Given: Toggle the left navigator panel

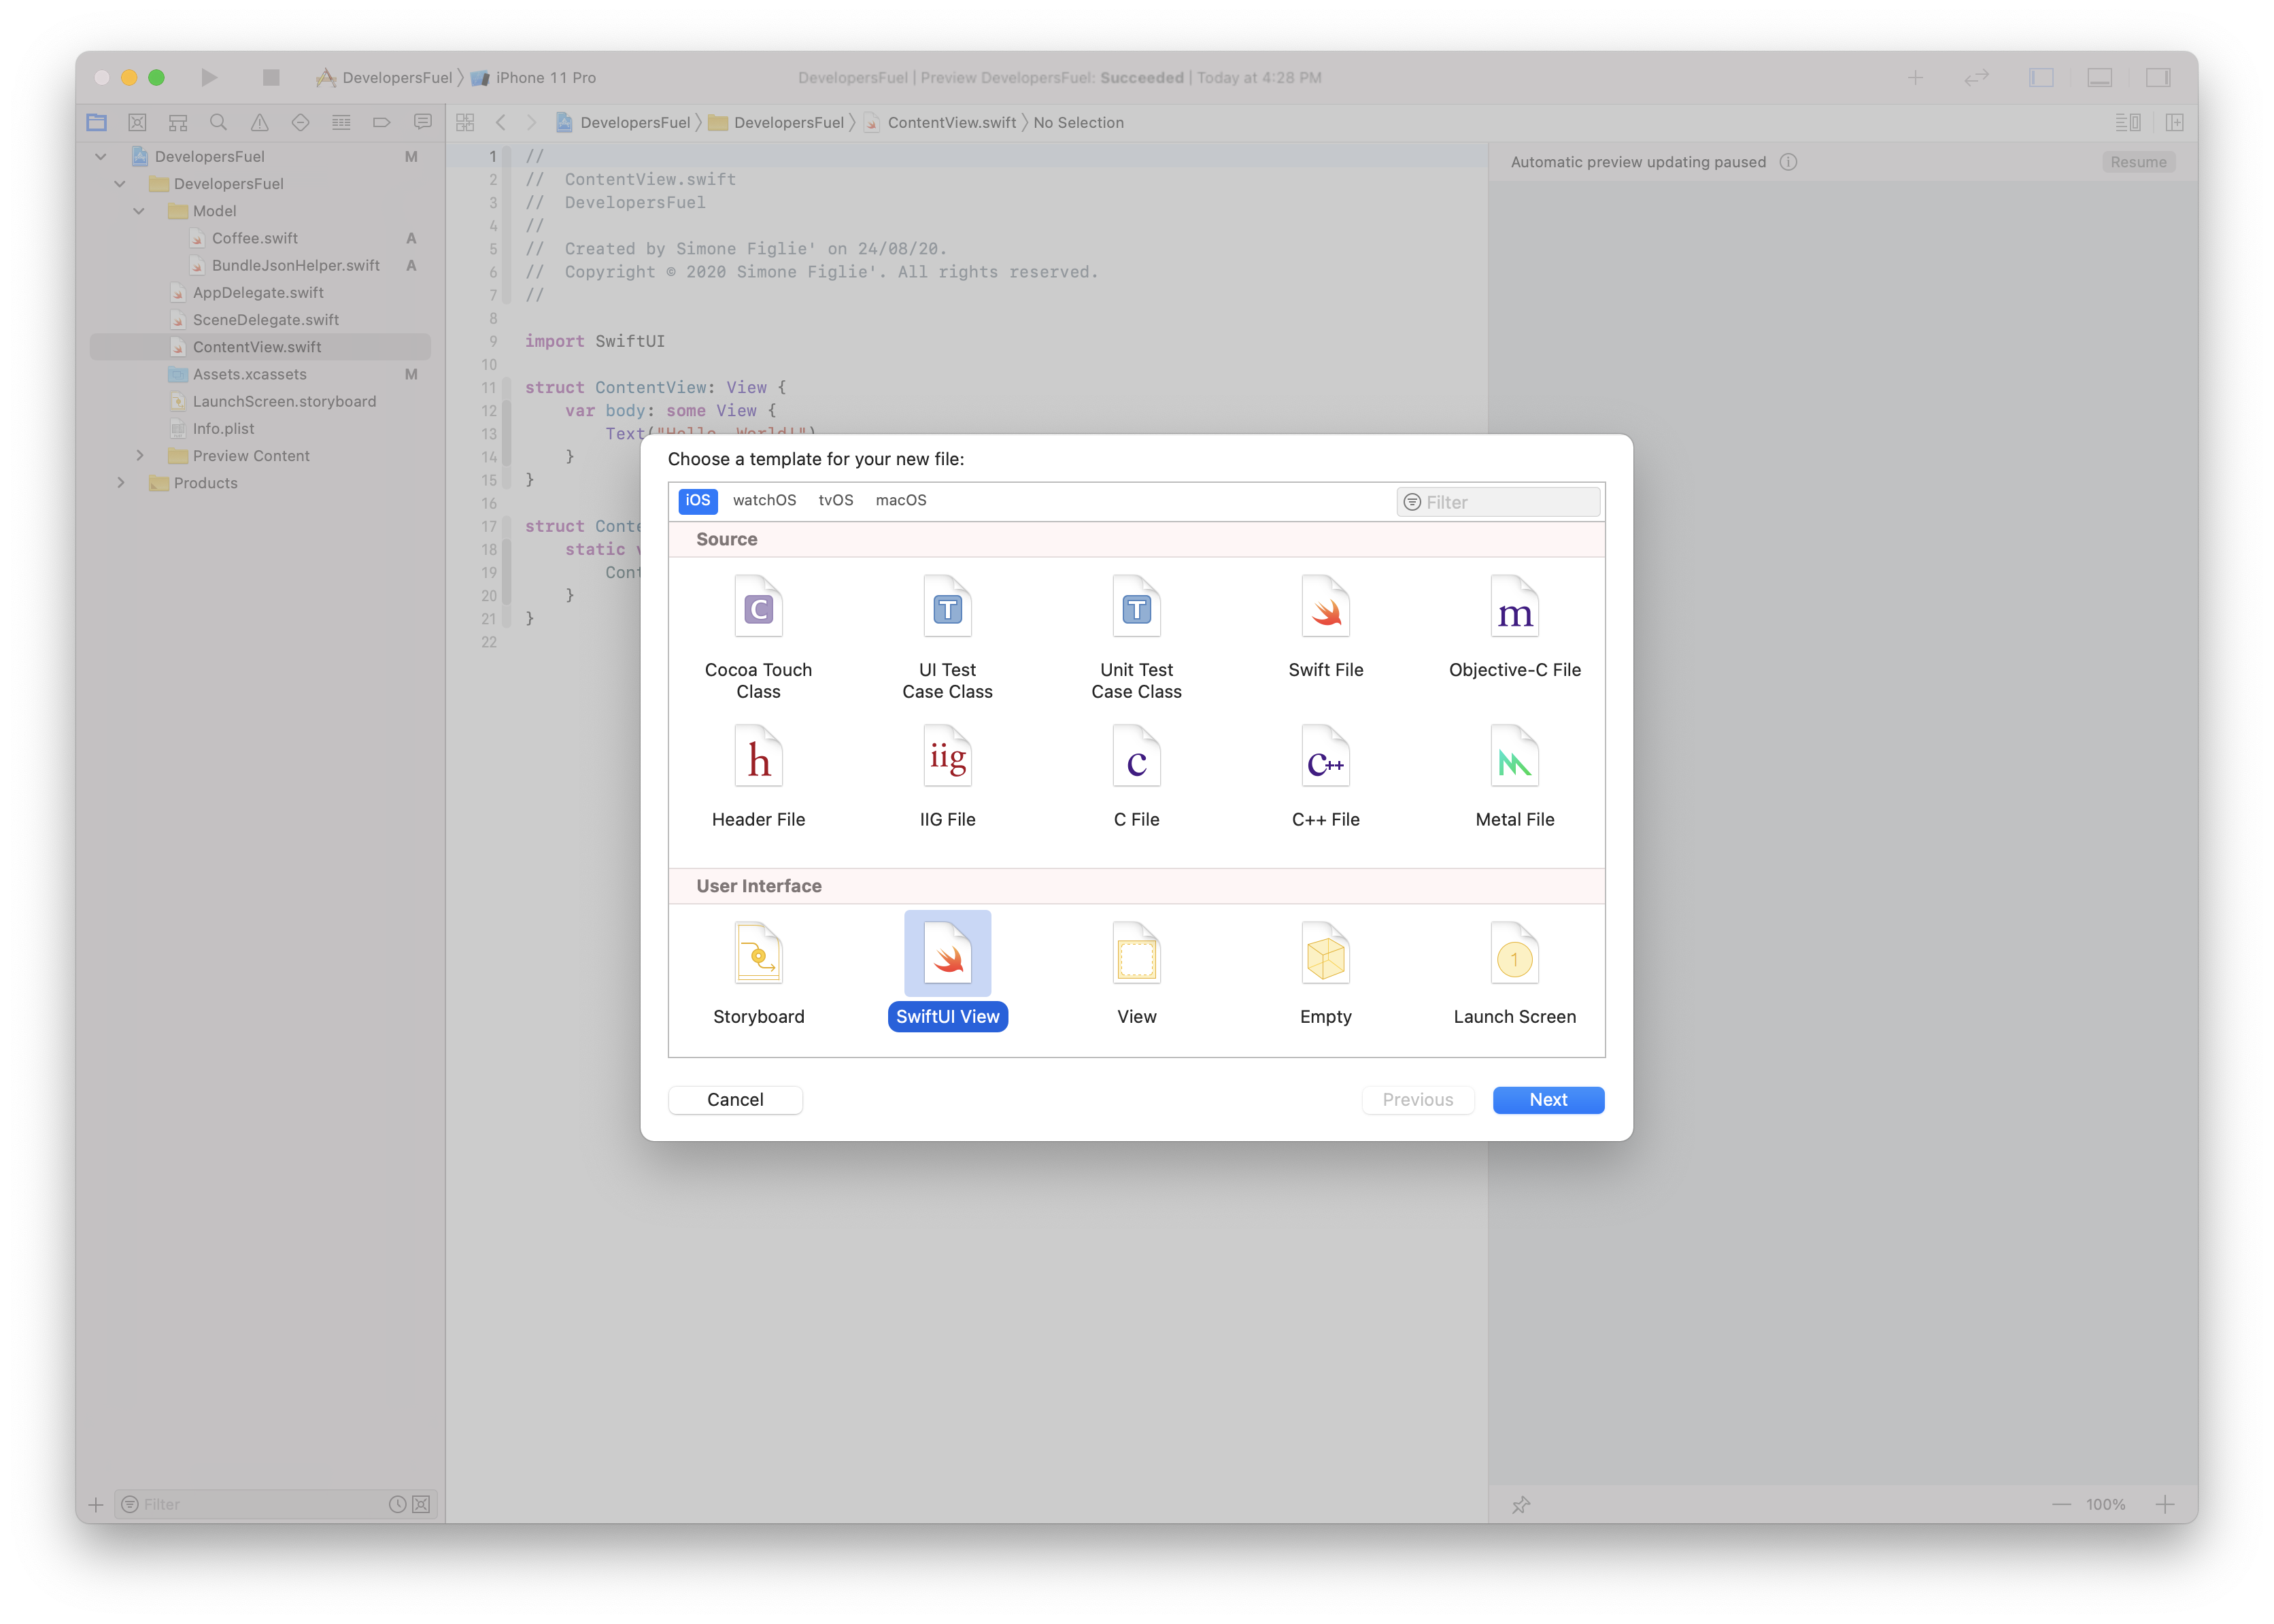Looking at the screenshot, I should click(2041, 77).
